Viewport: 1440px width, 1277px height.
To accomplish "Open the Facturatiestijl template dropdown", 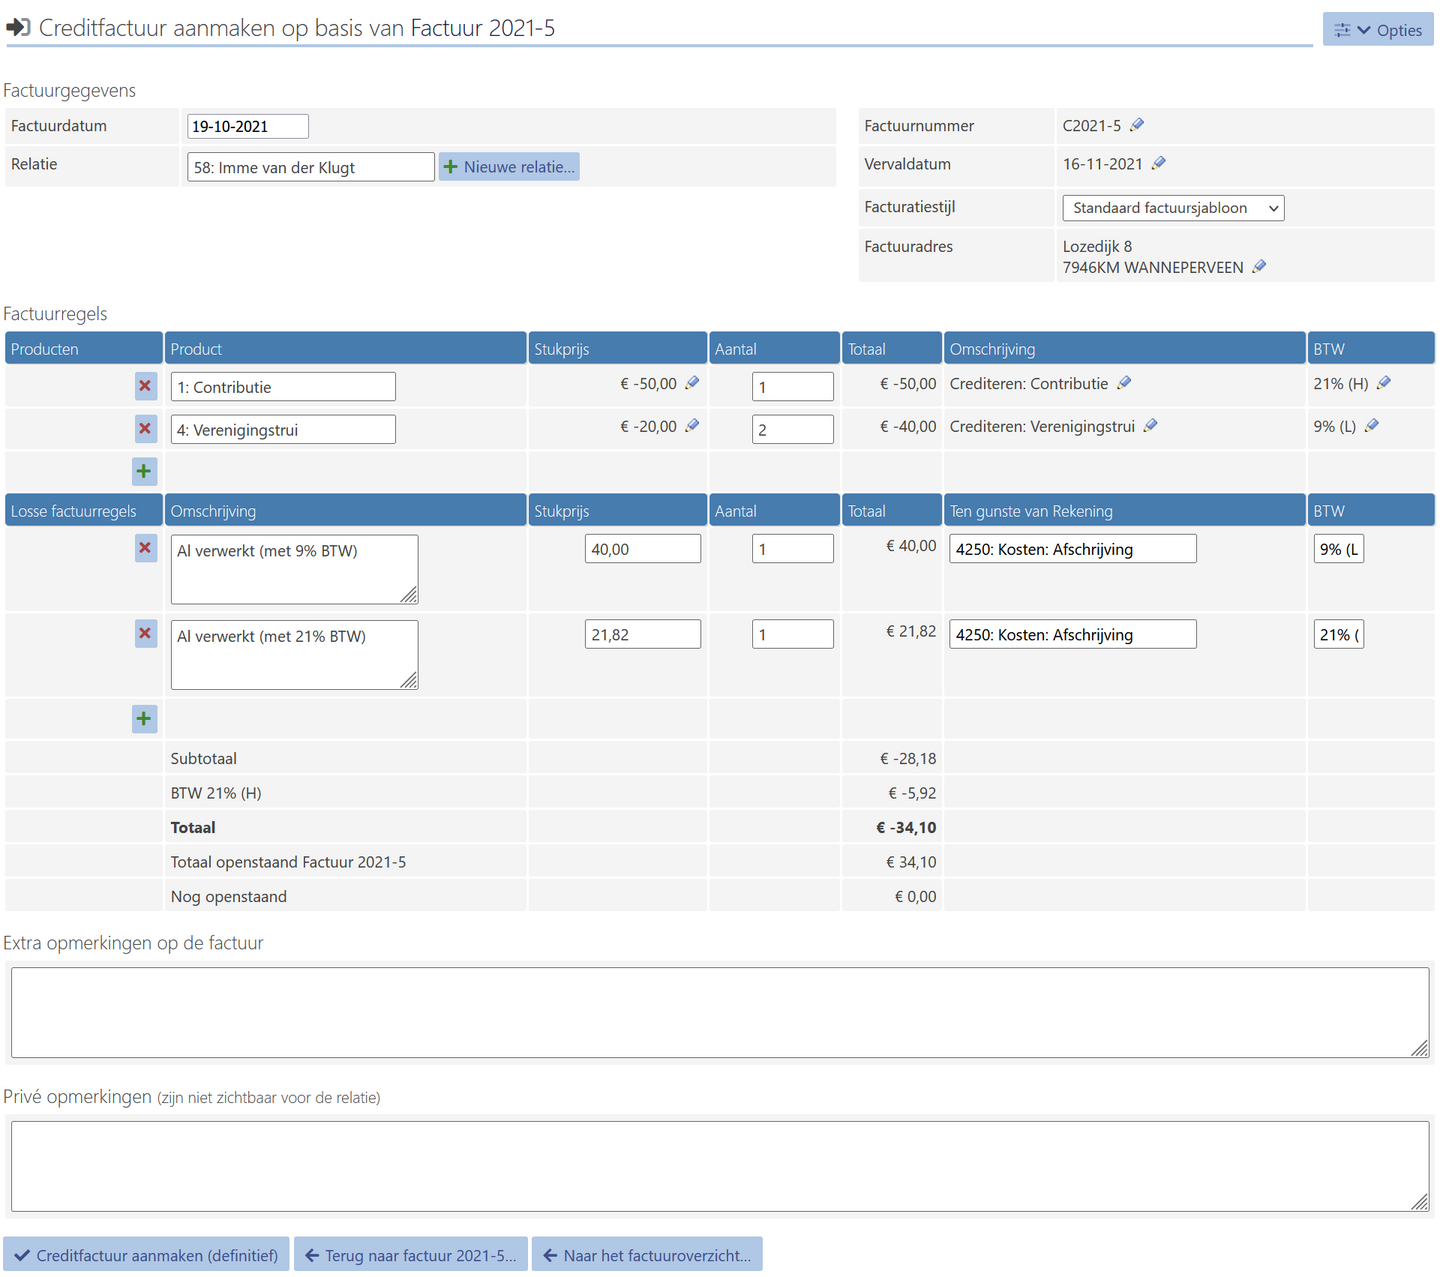I will click(x=1173, y=207).
